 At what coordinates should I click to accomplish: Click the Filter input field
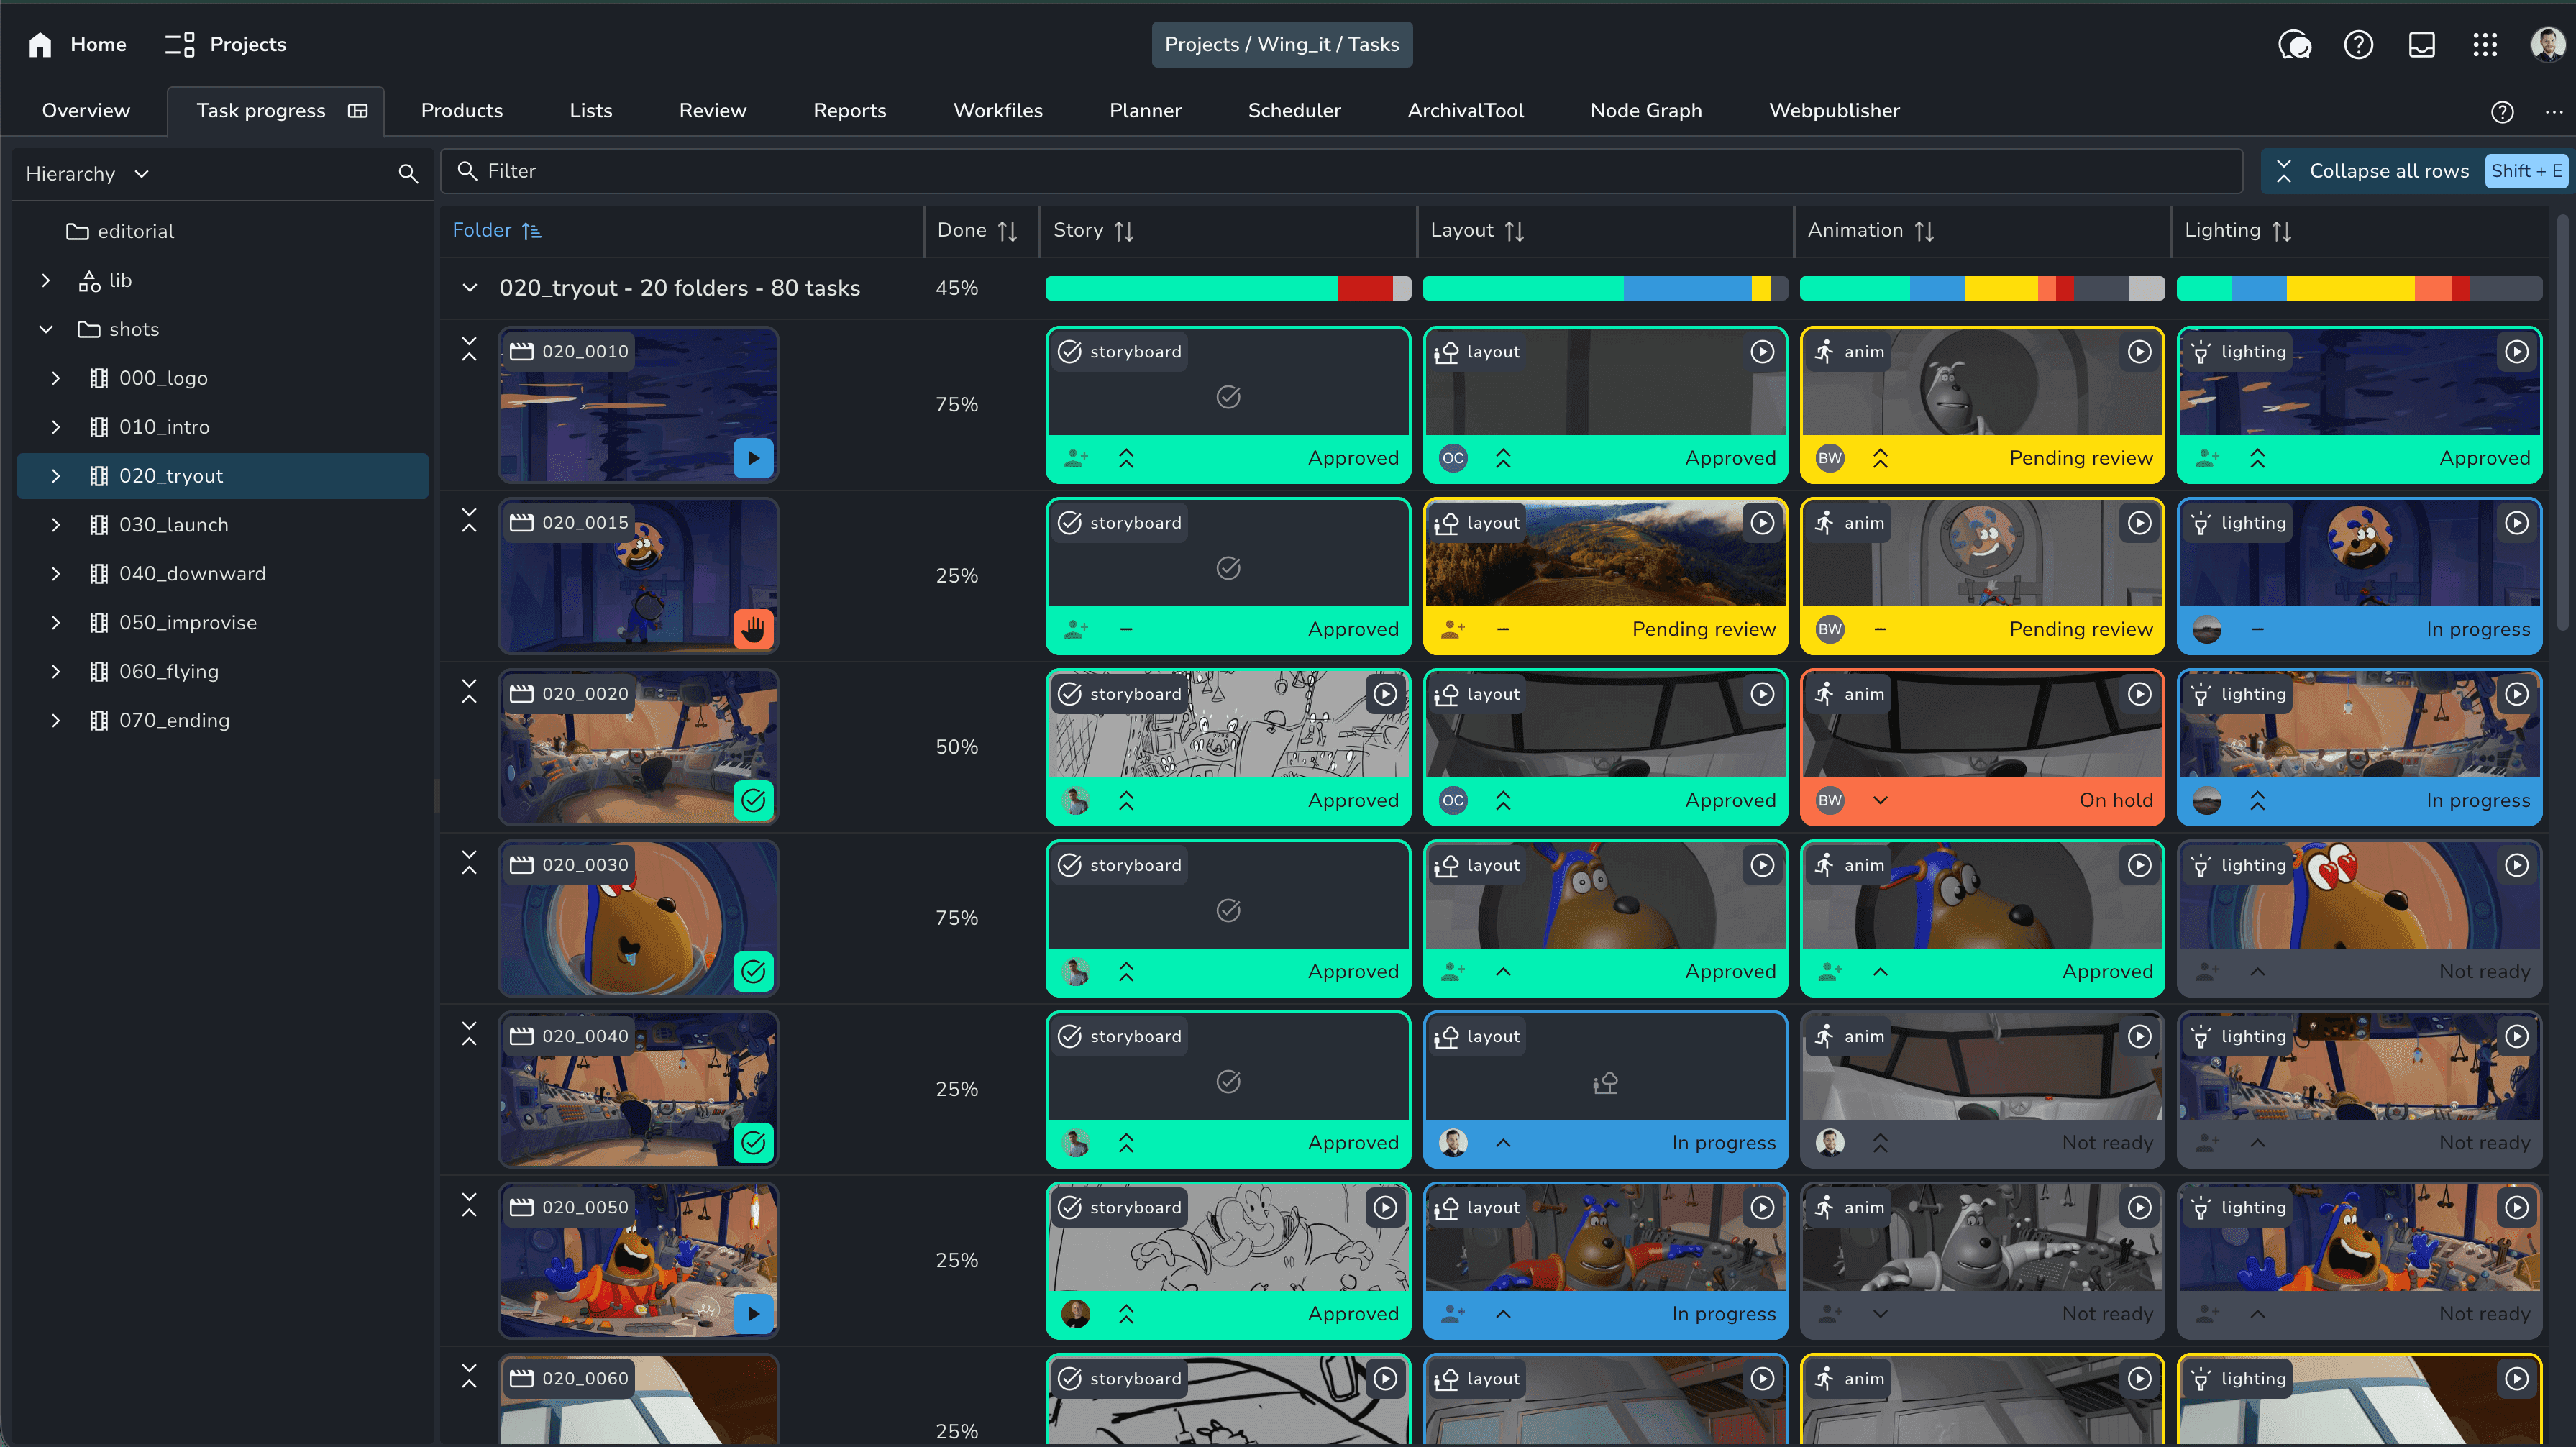point(1341,172)
